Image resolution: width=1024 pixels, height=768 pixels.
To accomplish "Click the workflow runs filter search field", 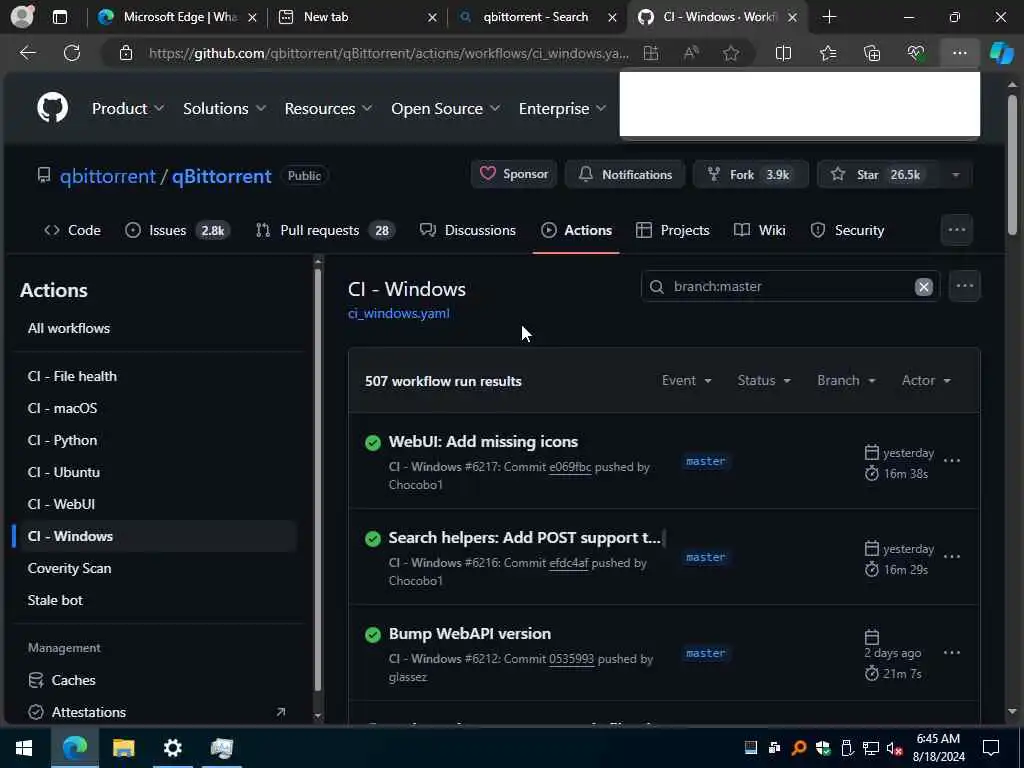I will (790, 287).
